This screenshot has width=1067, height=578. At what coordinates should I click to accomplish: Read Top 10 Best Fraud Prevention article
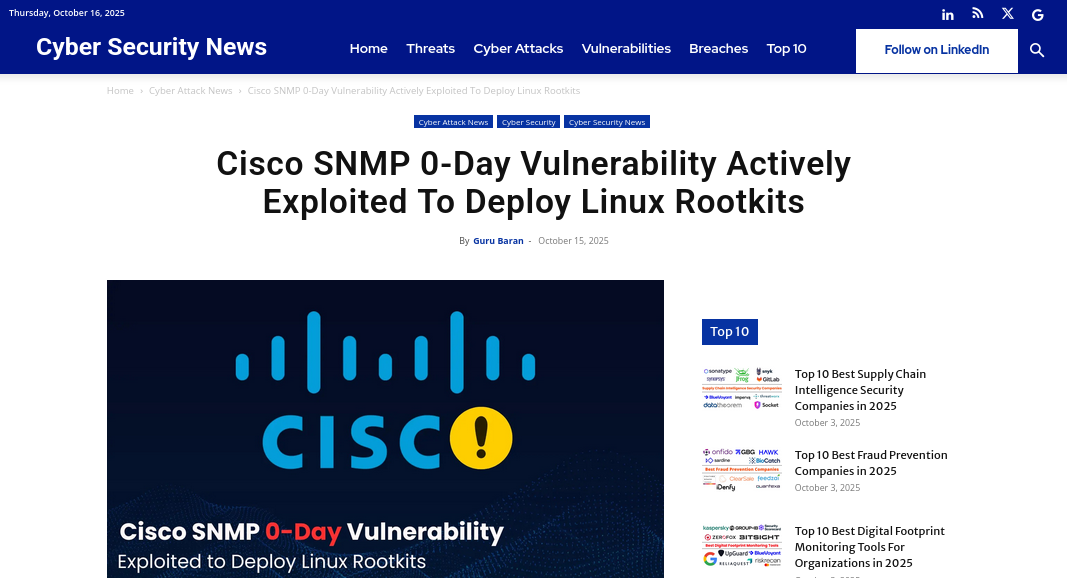point(870,463)
